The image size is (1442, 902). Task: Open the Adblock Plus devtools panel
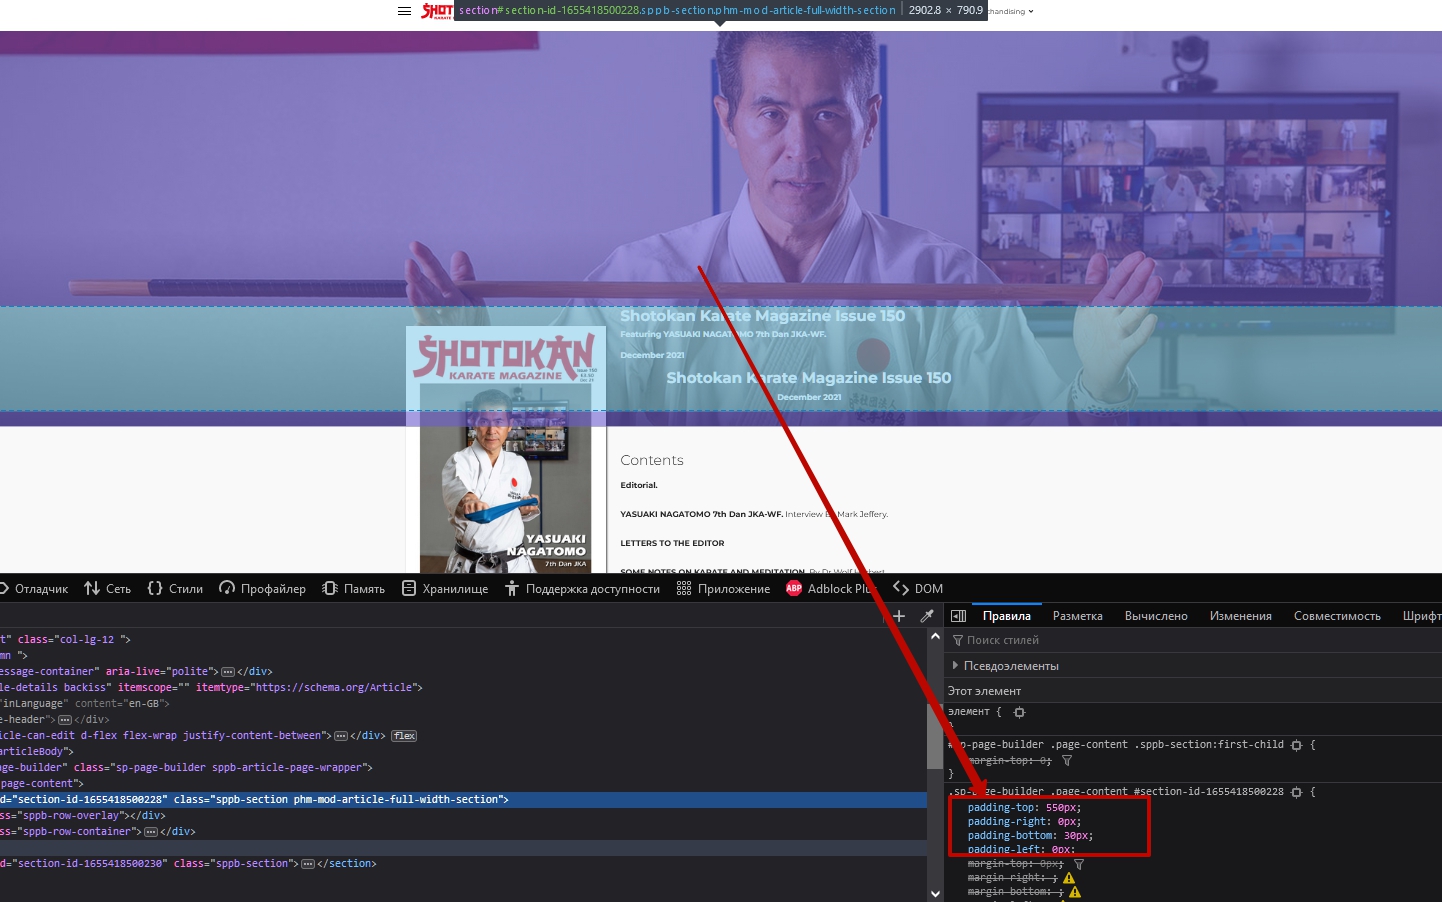pyautogui.click(x=829, y=589)
